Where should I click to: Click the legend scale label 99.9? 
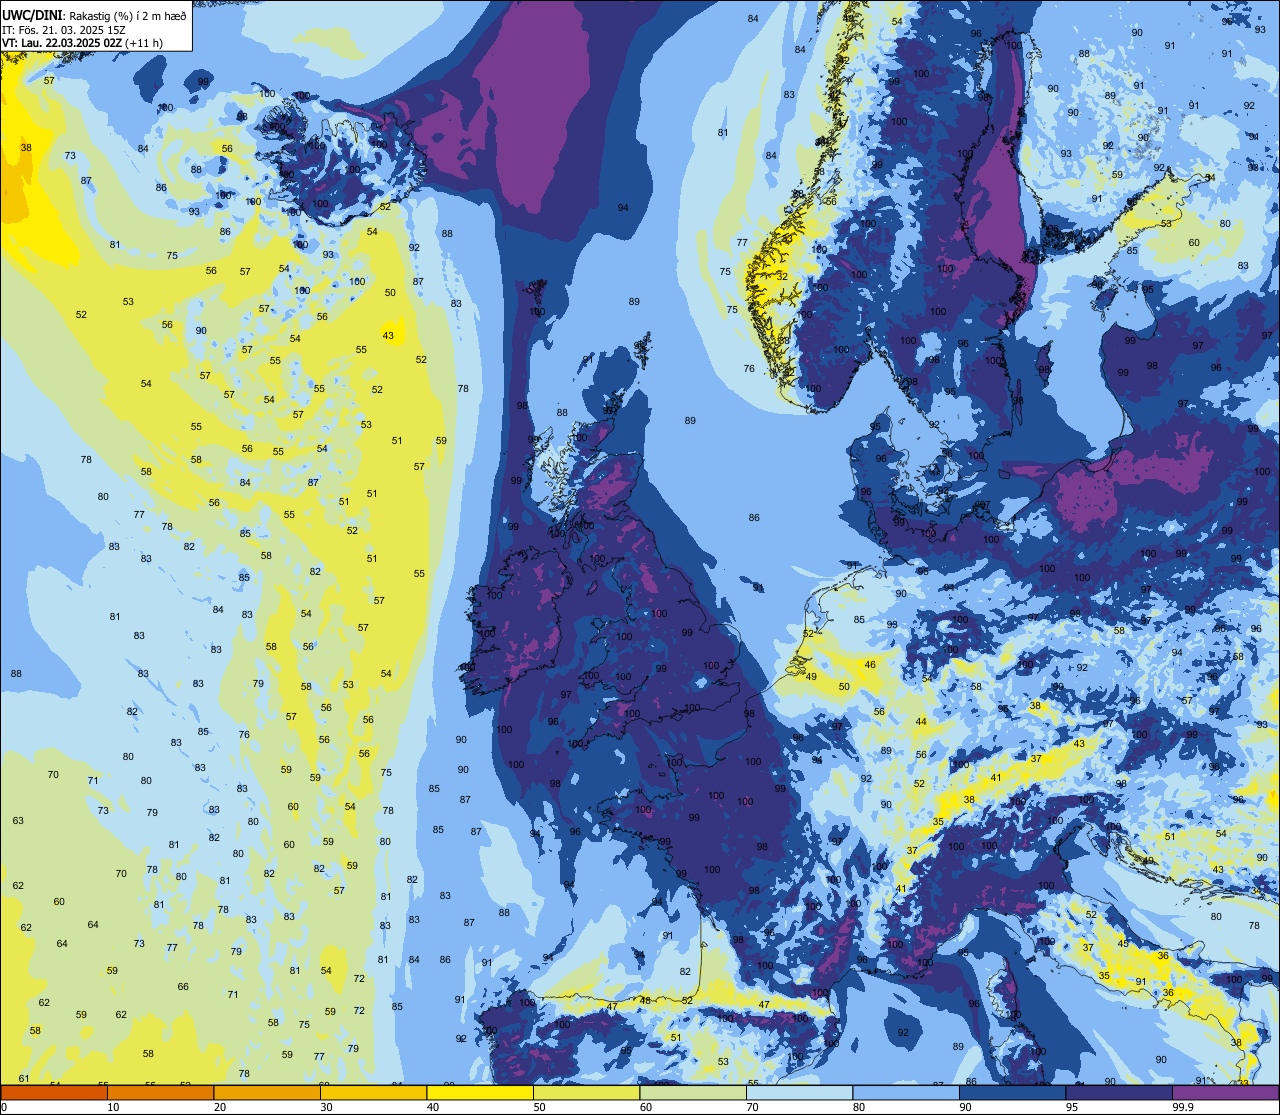1183,1107
